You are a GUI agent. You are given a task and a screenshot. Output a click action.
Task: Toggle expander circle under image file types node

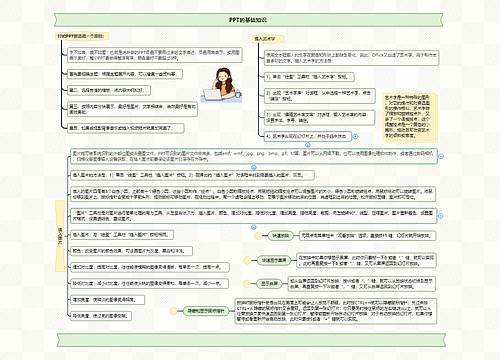point(254,167)
